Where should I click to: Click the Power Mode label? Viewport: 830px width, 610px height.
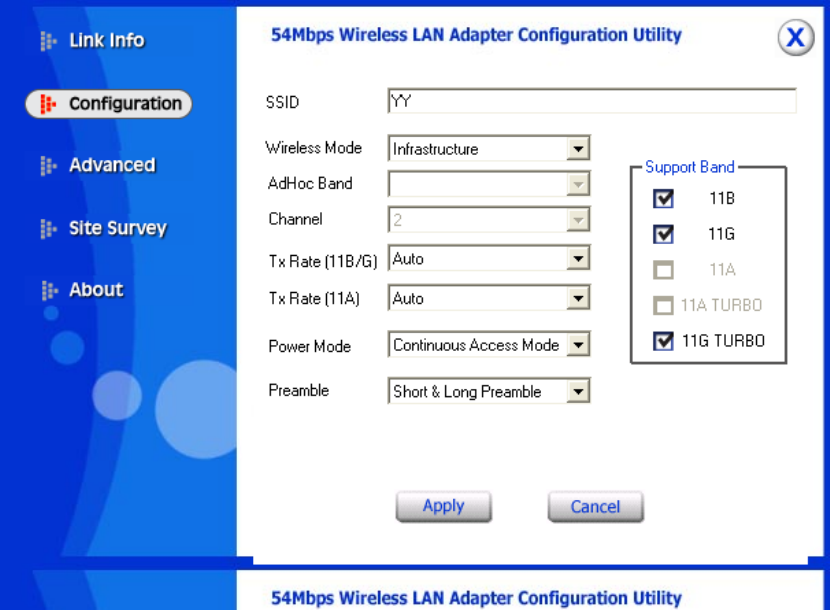coord(310,346)
